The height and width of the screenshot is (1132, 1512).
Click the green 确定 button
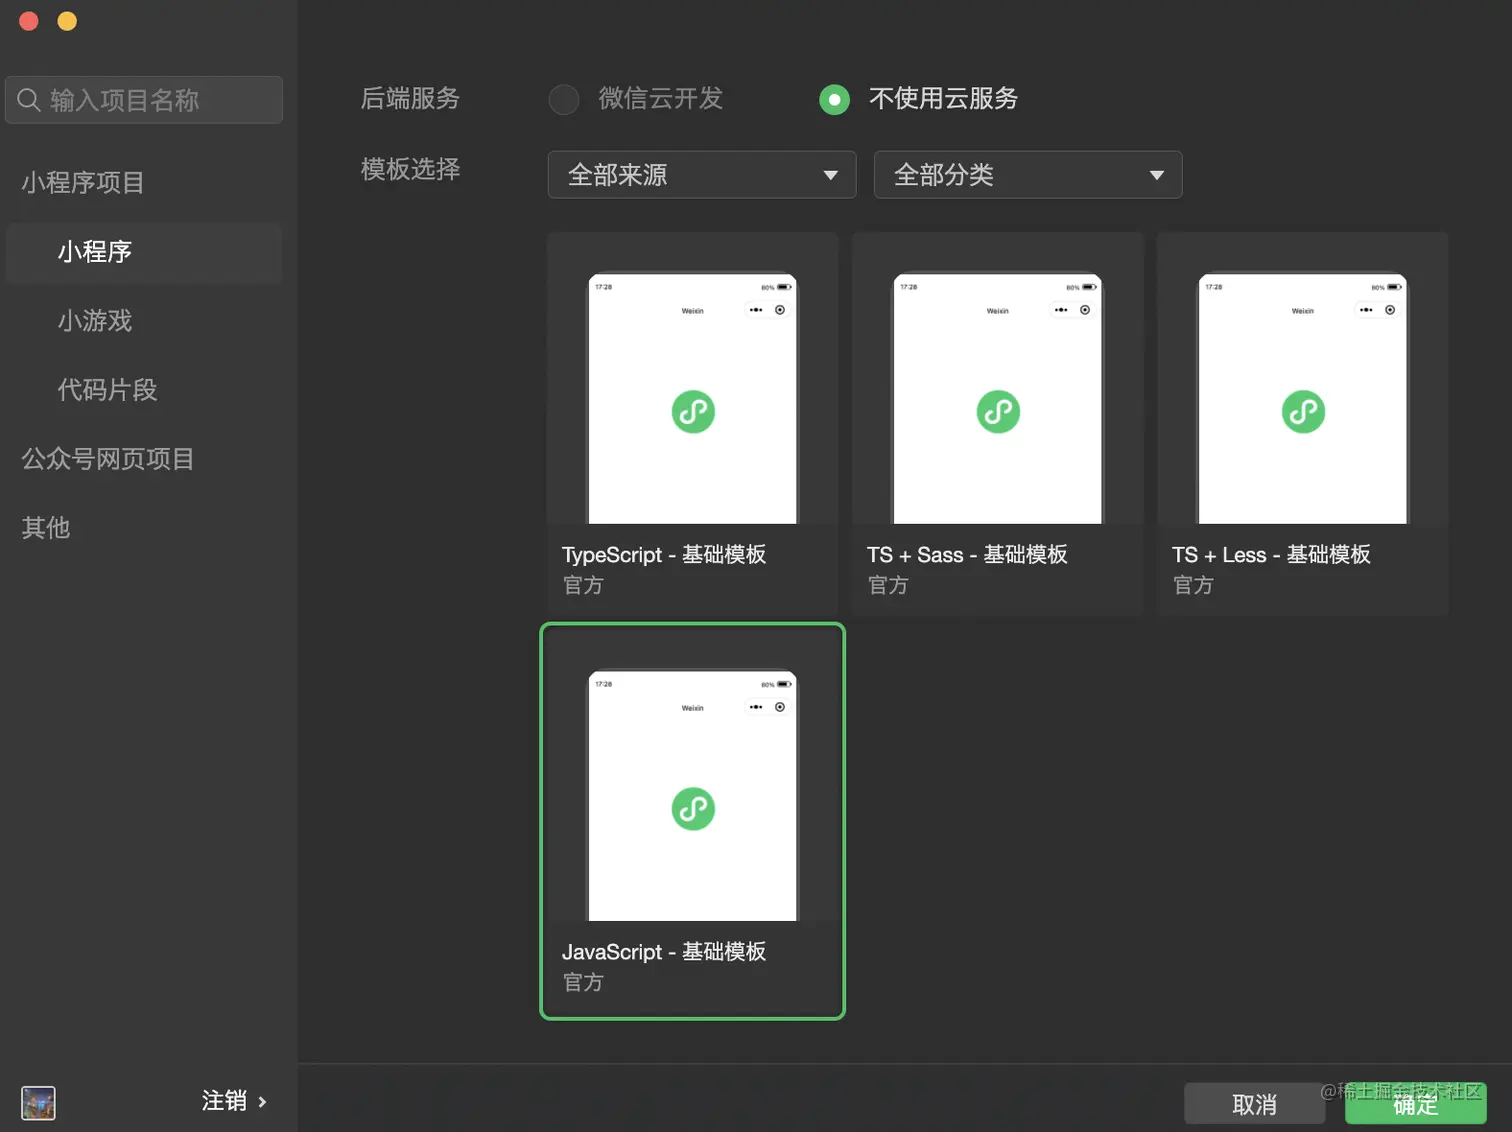[1416, 1104]
